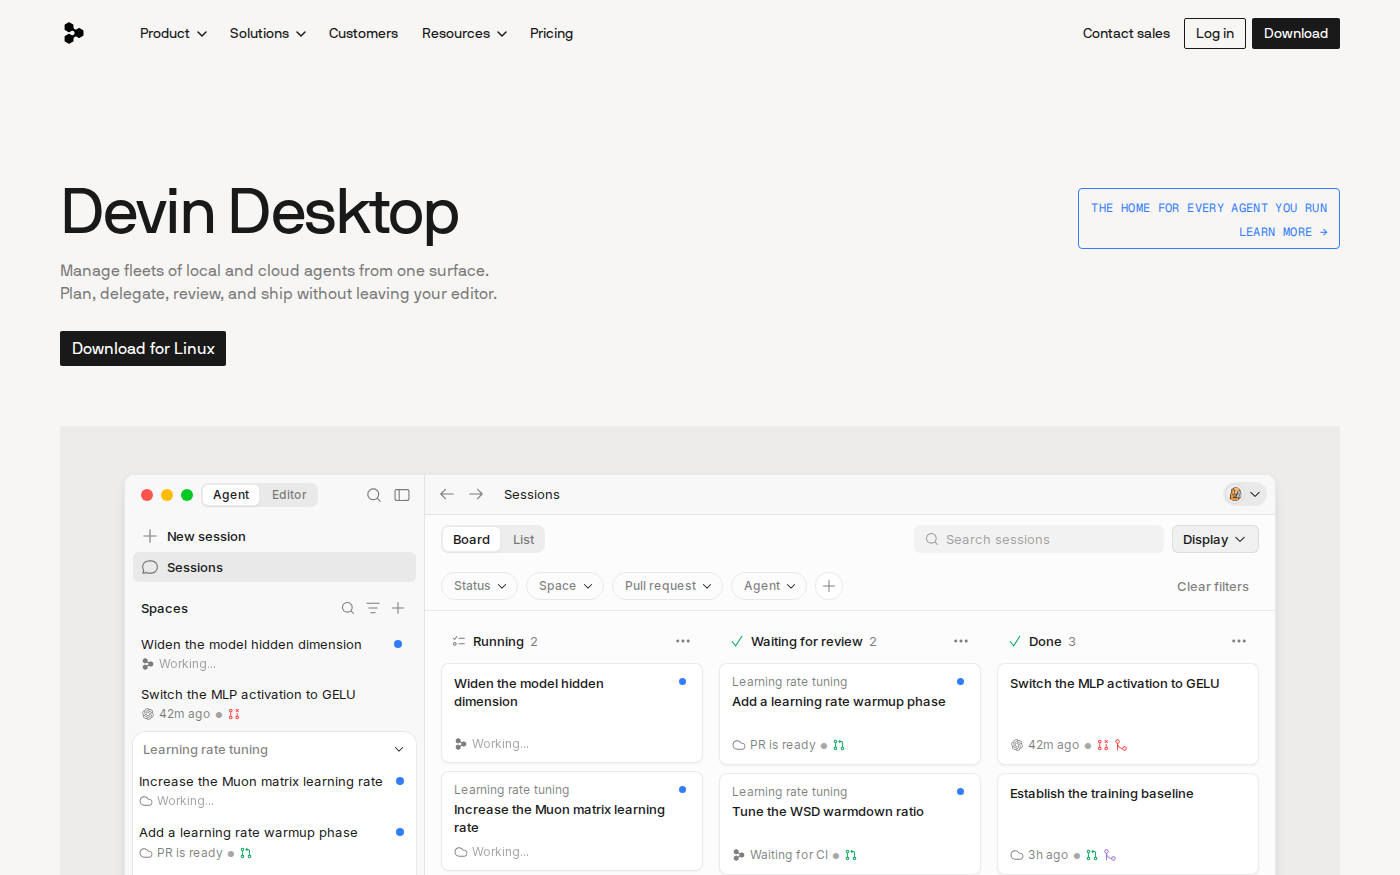Click the Spaces search icon

pyautogui.click(x=348, y=608)
